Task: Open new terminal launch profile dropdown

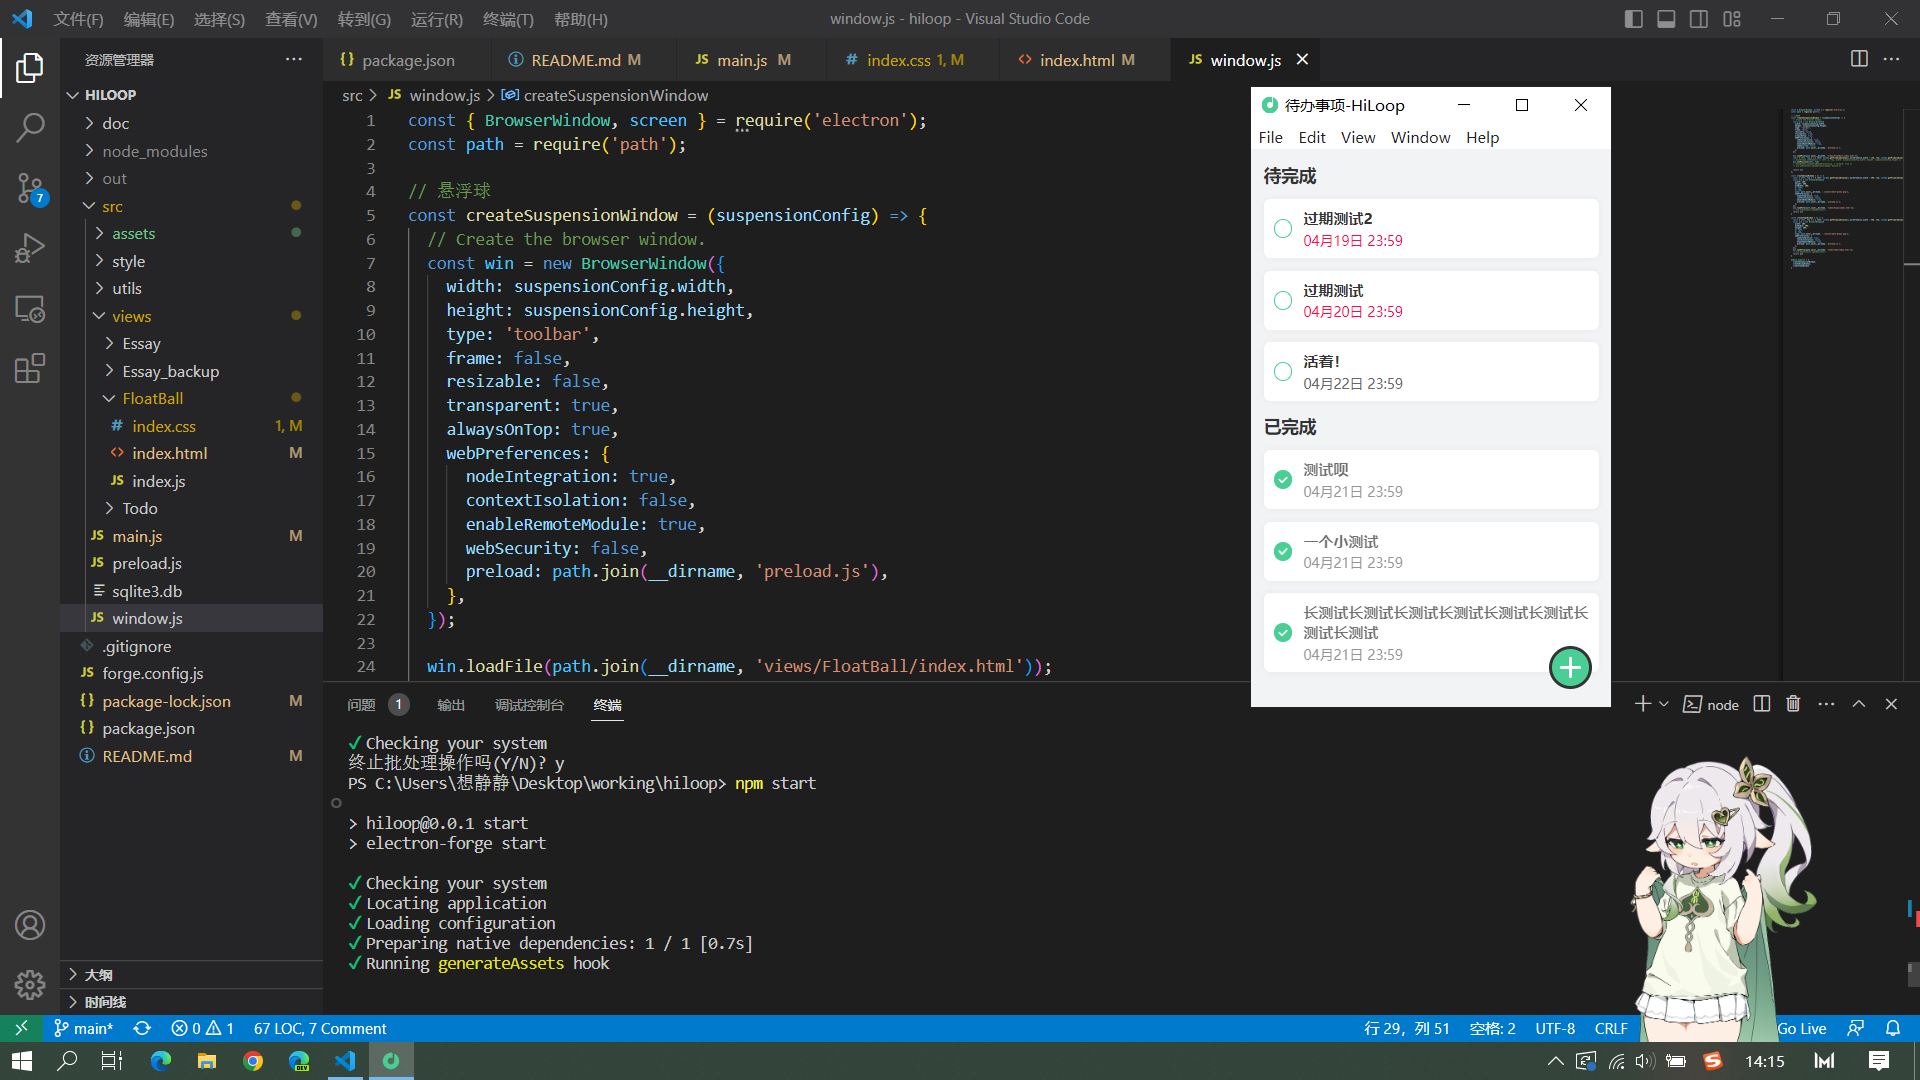Action: (1664, 704)
